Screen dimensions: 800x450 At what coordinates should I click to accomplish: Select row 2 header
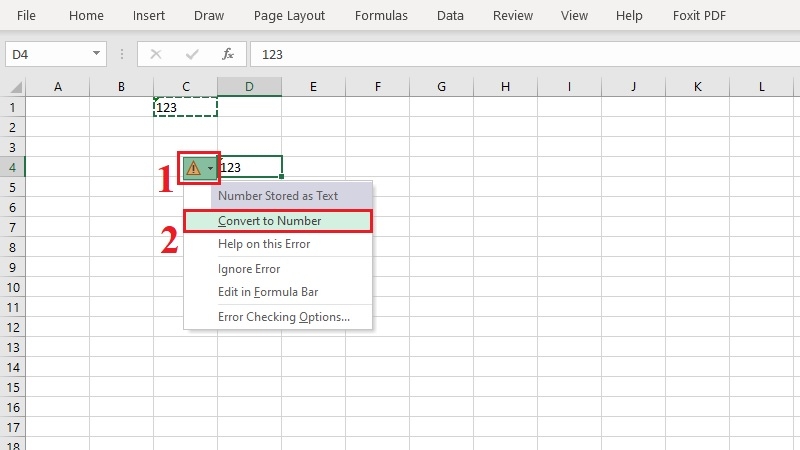13,127
